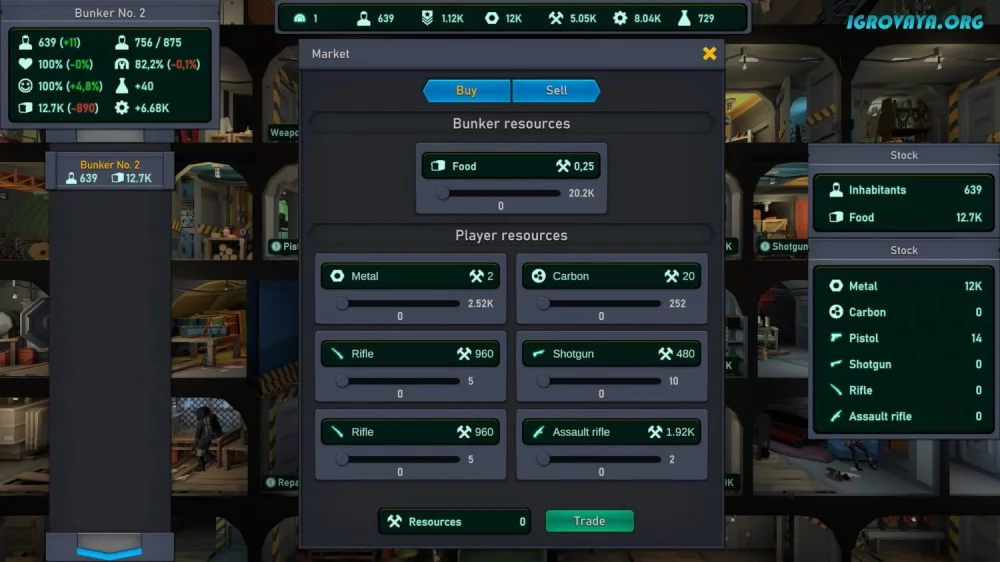Click the Food icon under Bunker resources
The width and height of the screenshot is (1000, 562).
(x=438, y=166)
